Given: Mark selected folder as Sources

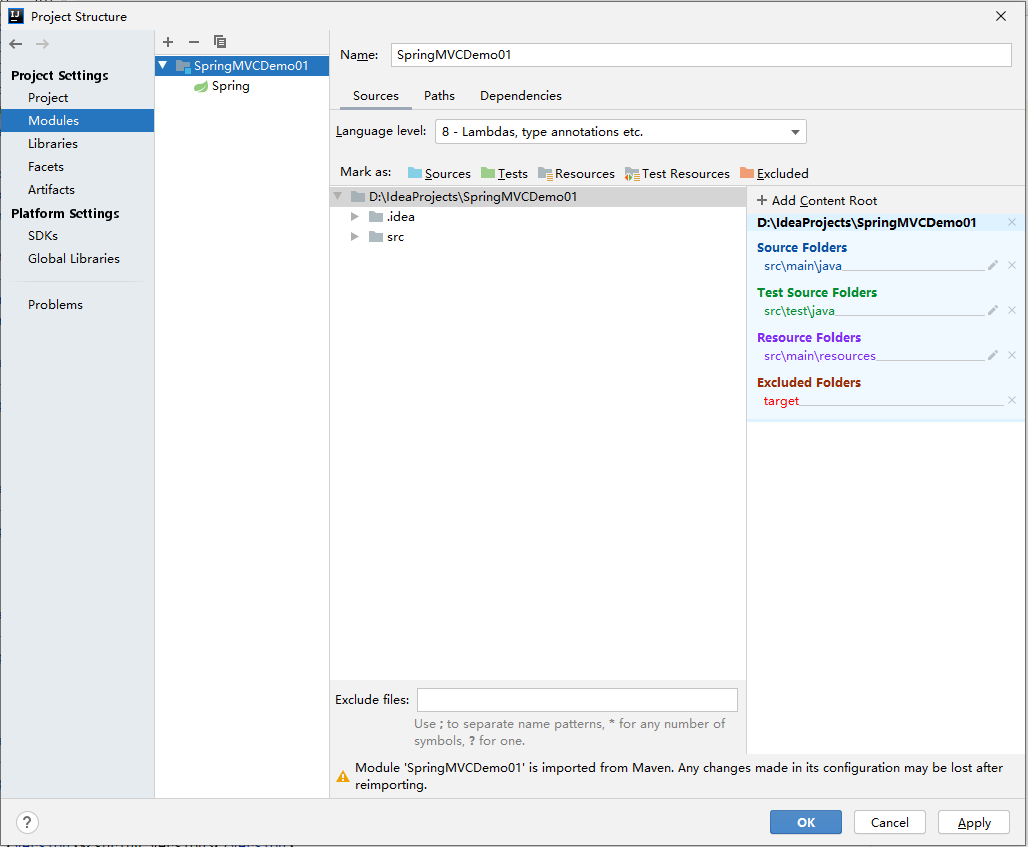Looking at the screenshot, I should (439, 174).
